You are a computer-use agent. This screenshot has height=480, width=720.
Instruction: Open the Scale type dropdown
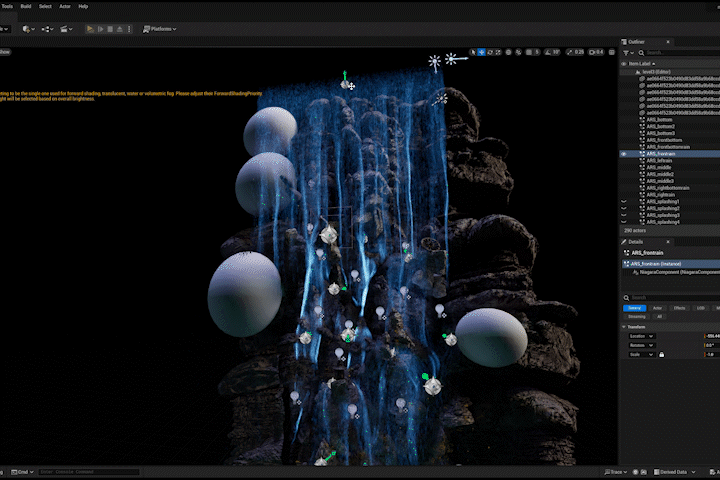(641, 355)
